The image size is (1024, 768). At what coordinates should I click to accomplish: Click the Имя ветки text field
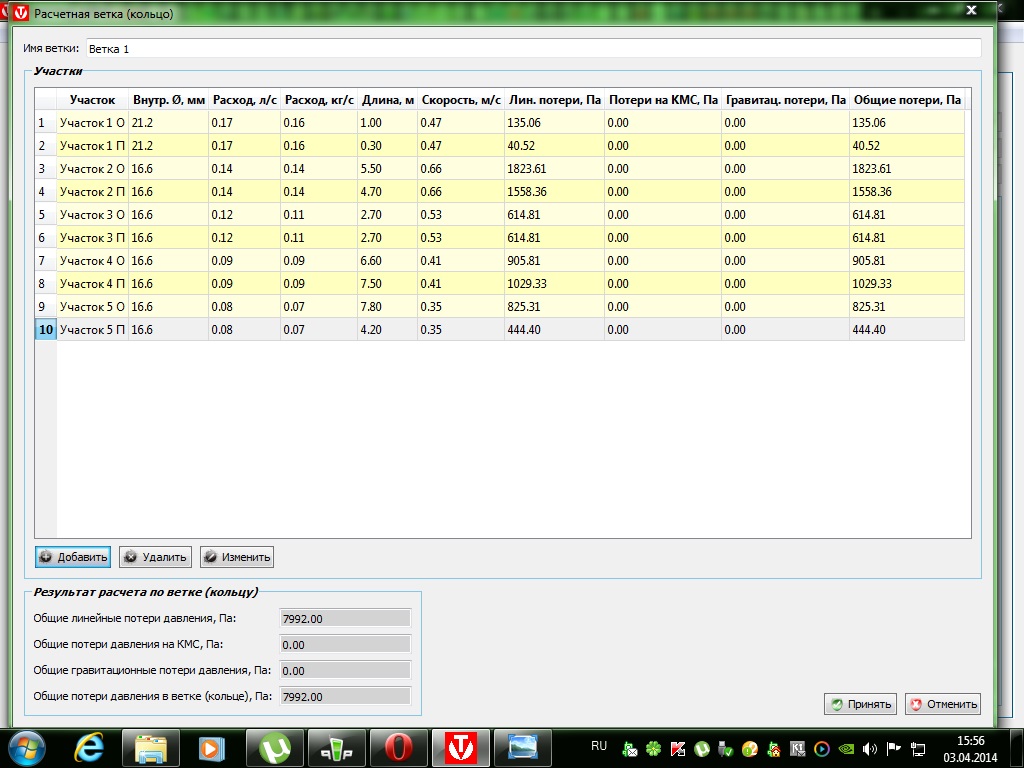pos(532,48)
